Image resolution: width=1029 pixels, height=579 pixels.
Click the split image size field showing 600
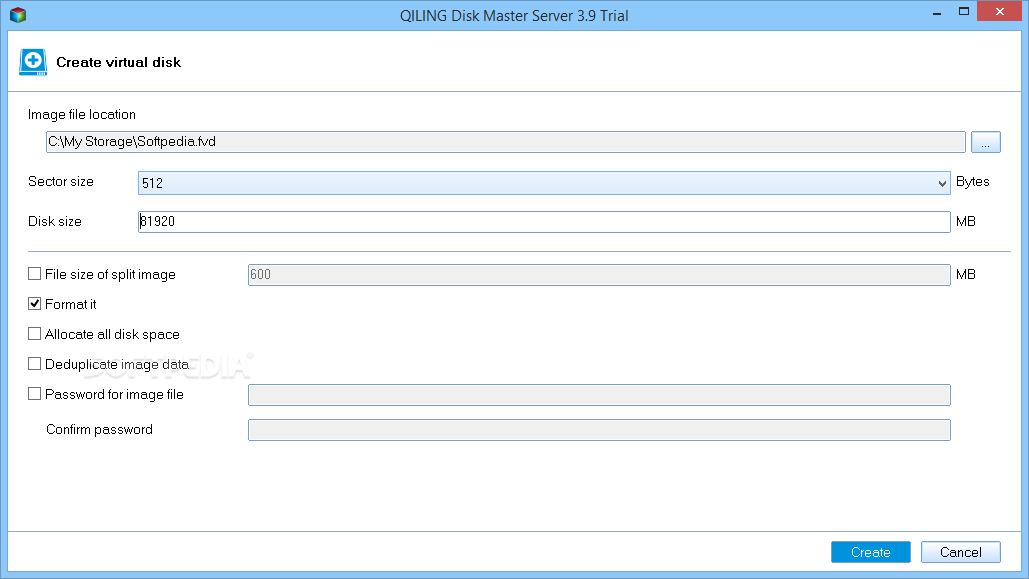[x=599, y=275]
